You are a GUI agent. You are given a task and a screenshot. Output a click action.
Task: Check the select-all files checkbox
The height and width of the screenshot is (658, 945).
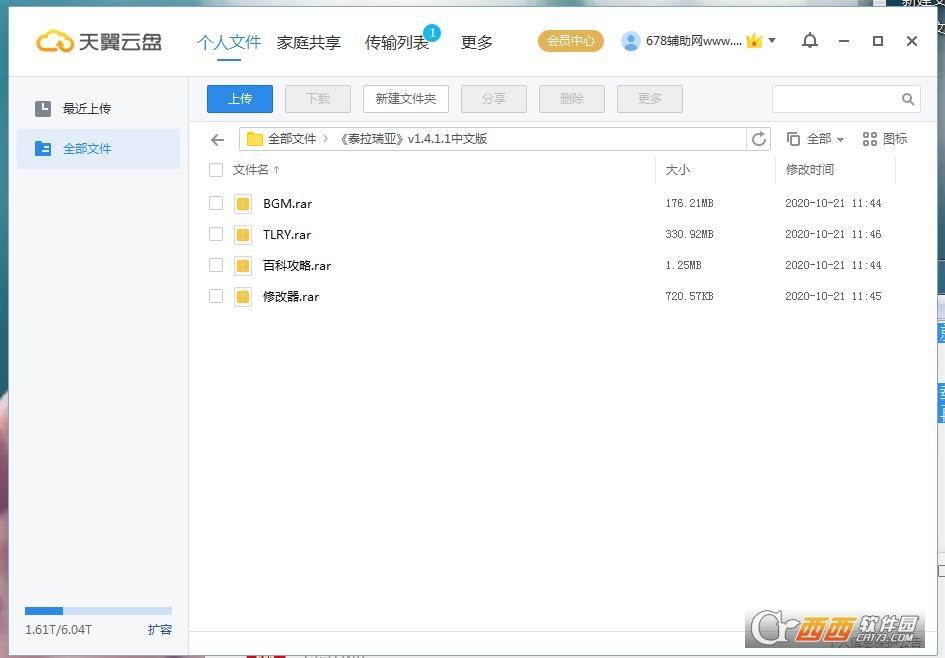pos(216,170)
